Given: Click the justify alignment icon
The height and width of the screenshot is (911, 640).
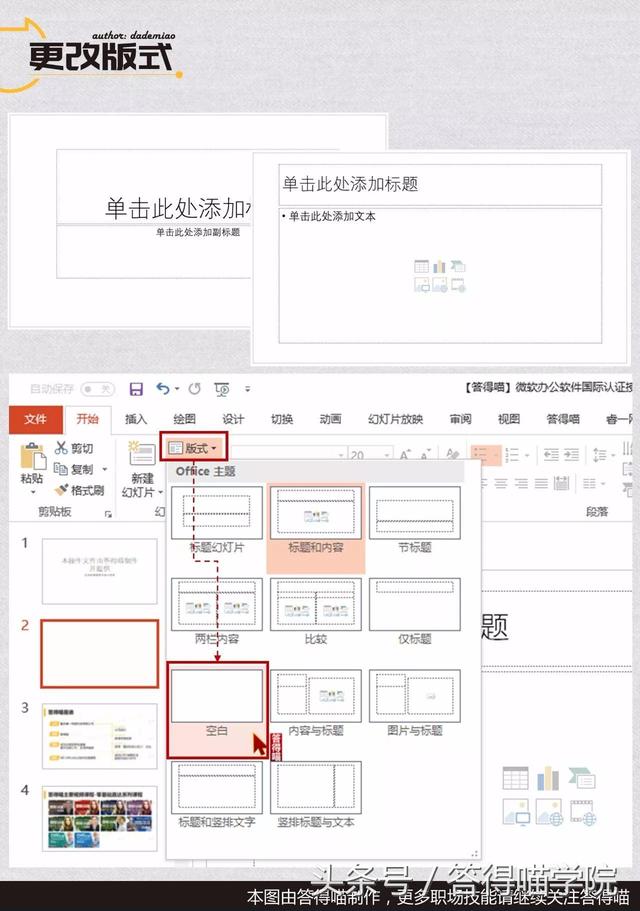Looking at the screenshot, I should (x=541, y=483).
